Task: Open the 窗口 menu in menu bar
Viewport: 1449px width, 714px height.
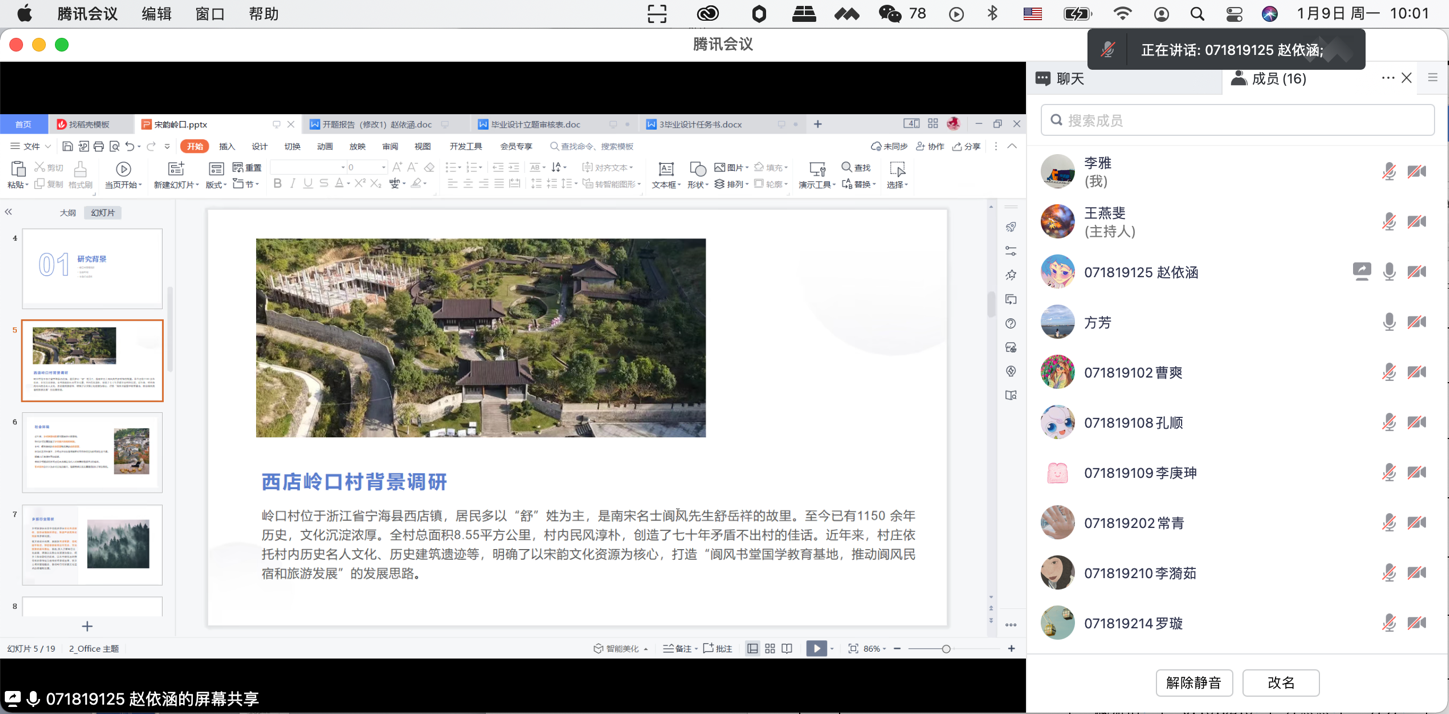Action: [x=210, y=14]
